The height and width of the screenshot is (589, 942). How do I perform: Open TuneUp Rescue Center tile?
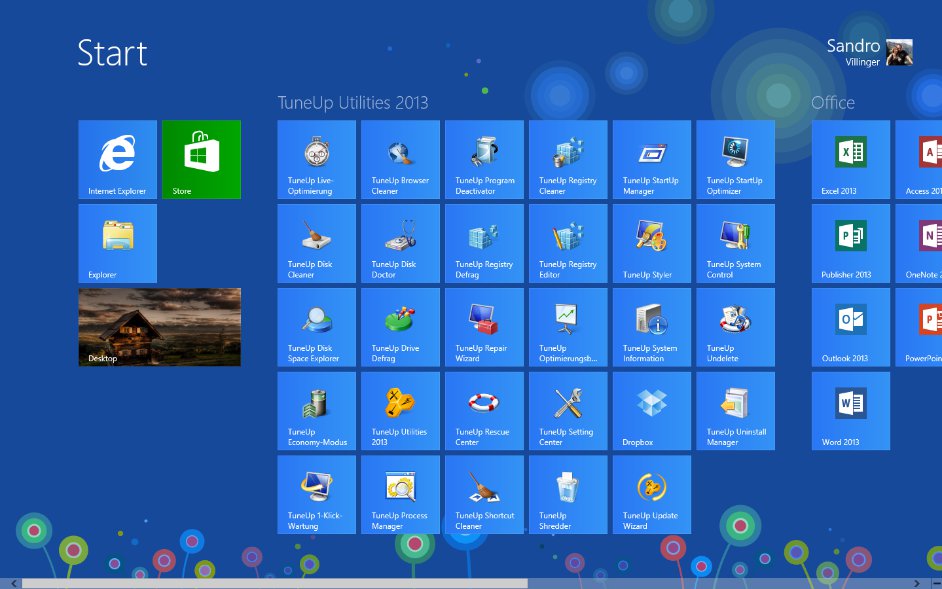point(484,411)
